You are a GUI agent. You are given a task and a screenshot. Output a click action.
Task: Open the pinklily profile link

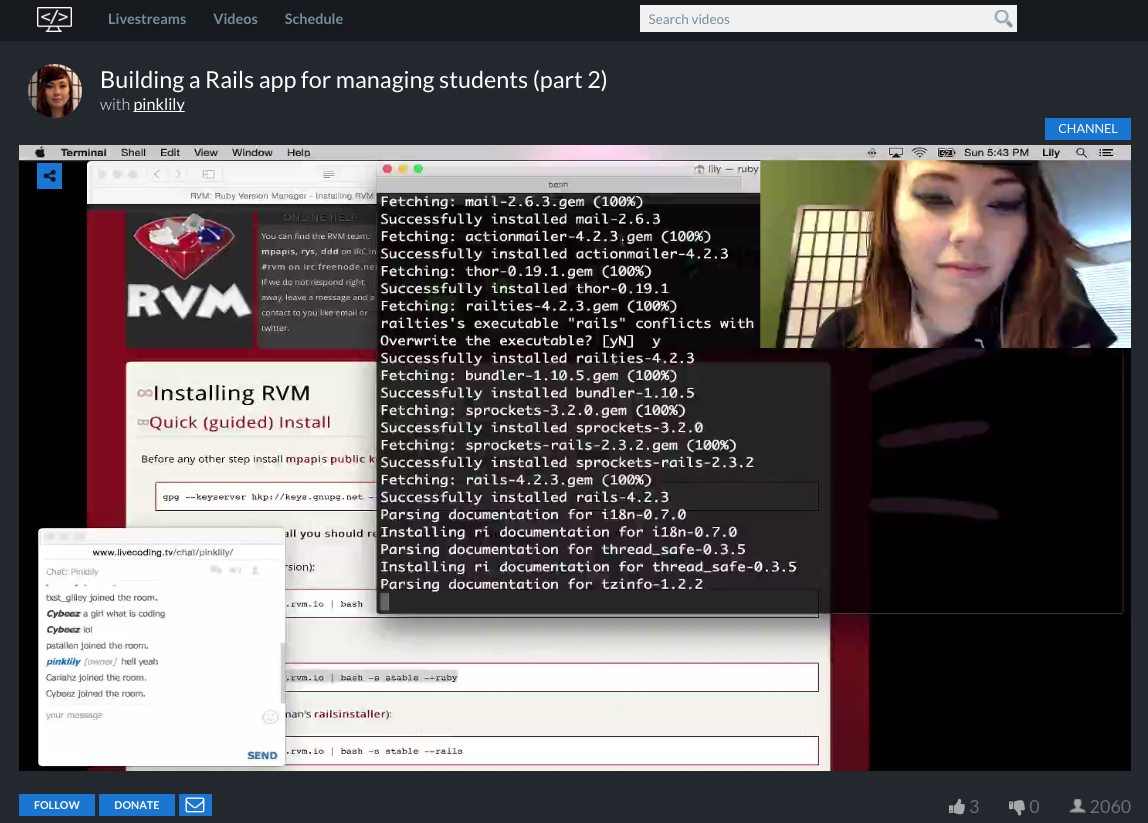159,105
